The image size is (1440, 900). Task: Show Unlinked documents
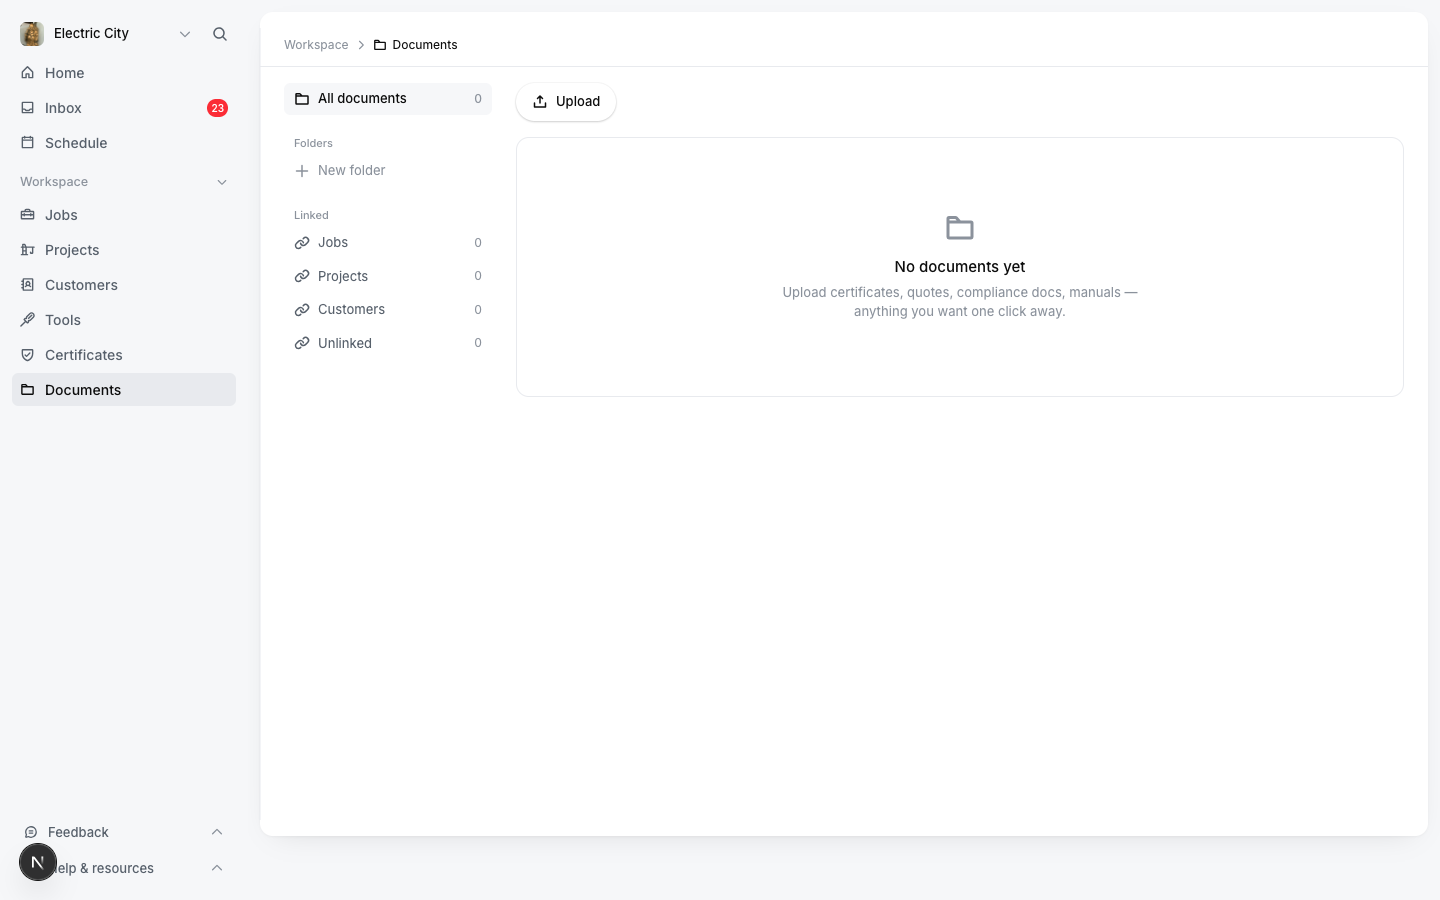(388, 343)
